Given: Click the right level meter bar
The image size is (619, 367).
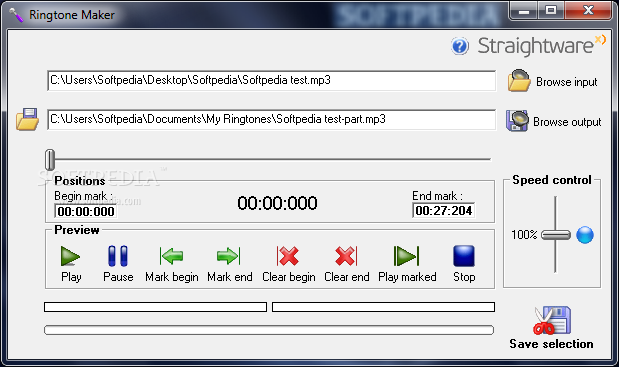Looking at the screenshot, I should pos(383,307).
